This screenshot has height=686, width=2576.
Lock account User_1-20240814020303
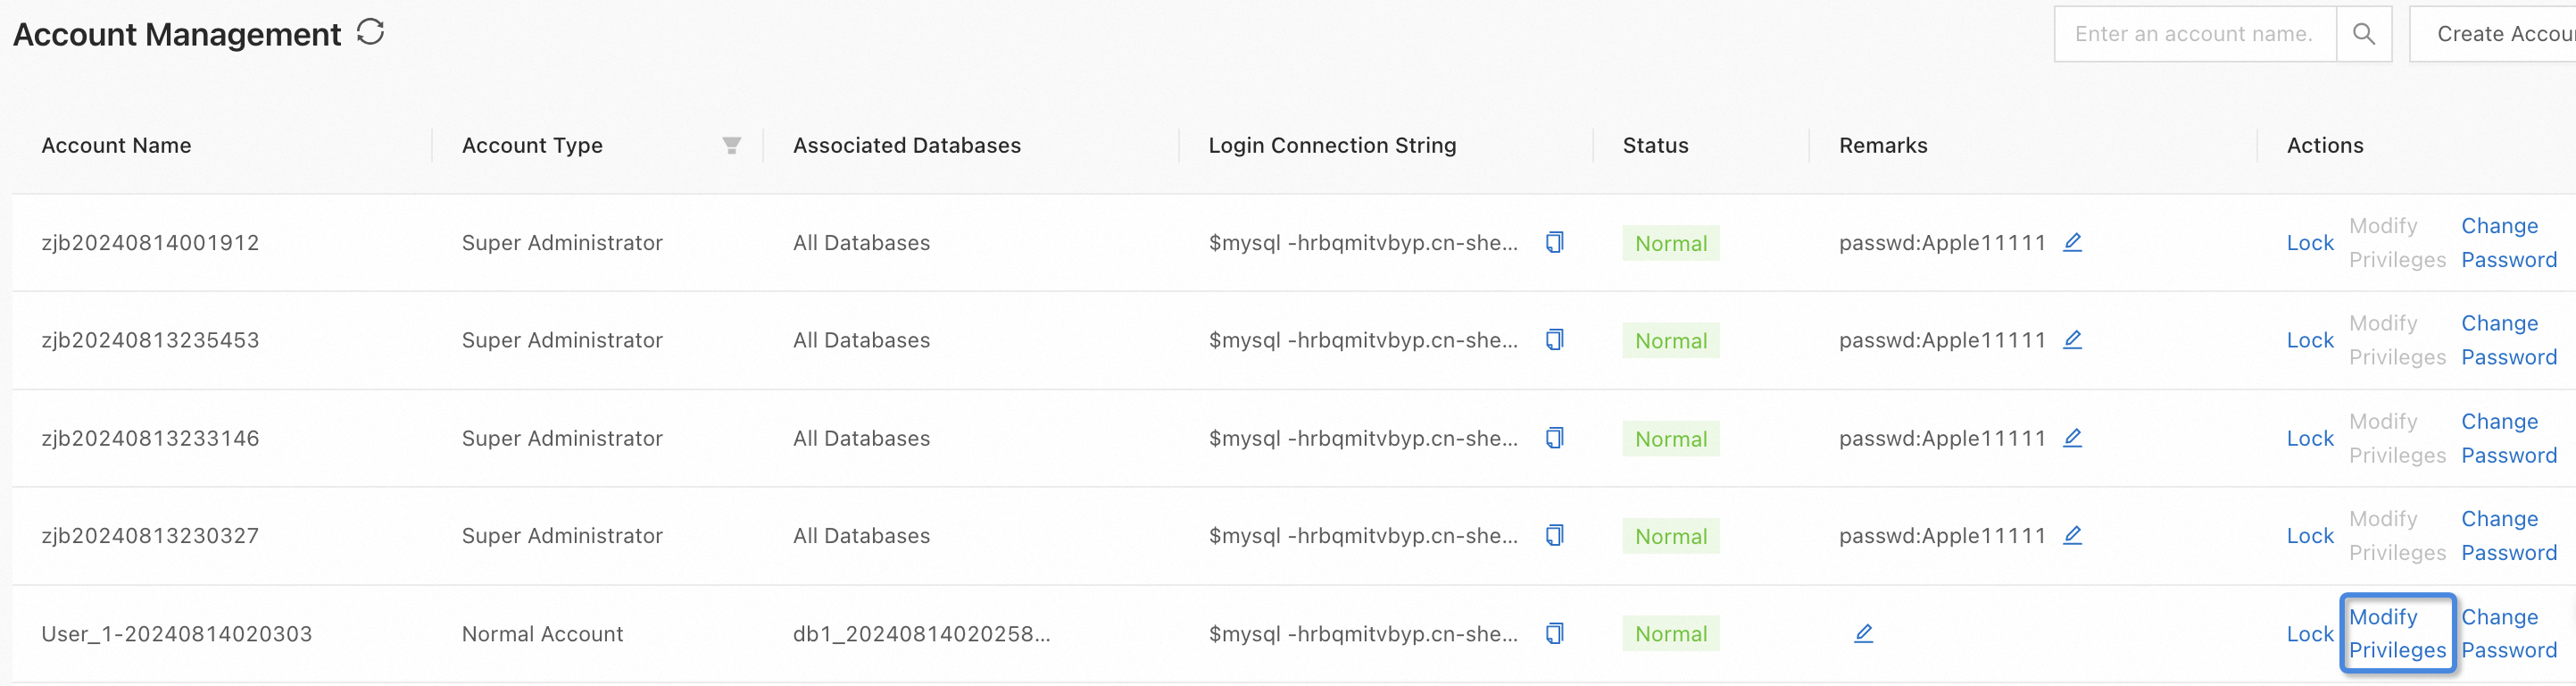click(2309, 634)
